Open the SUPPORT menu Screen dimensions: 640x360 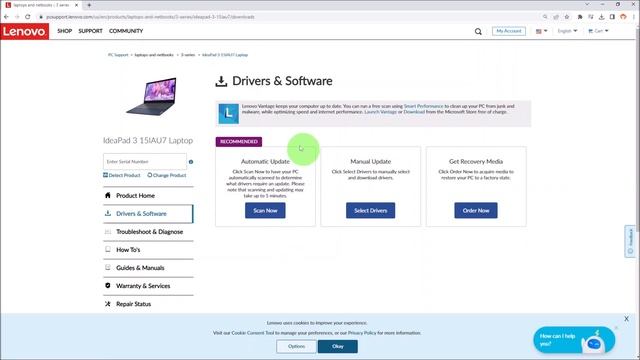coord(90,31)
